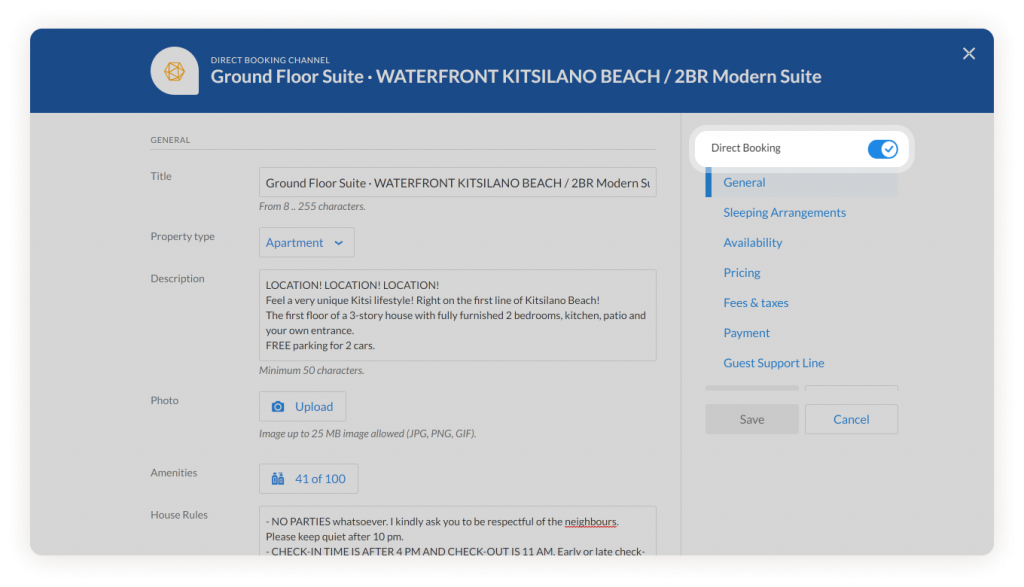Open the Availability section
This screenshot has height=587, width=1024.
click(752, 243)
